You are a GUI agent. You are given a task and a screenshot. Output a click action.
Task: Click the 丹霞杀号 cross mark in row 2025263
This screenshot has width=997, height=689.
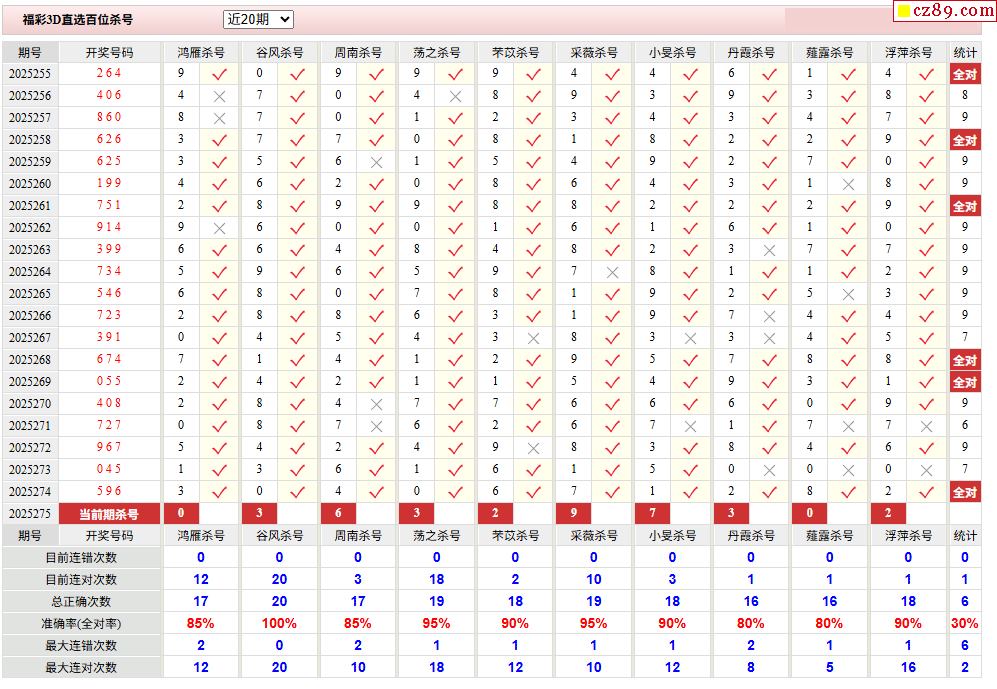[769, 250]
